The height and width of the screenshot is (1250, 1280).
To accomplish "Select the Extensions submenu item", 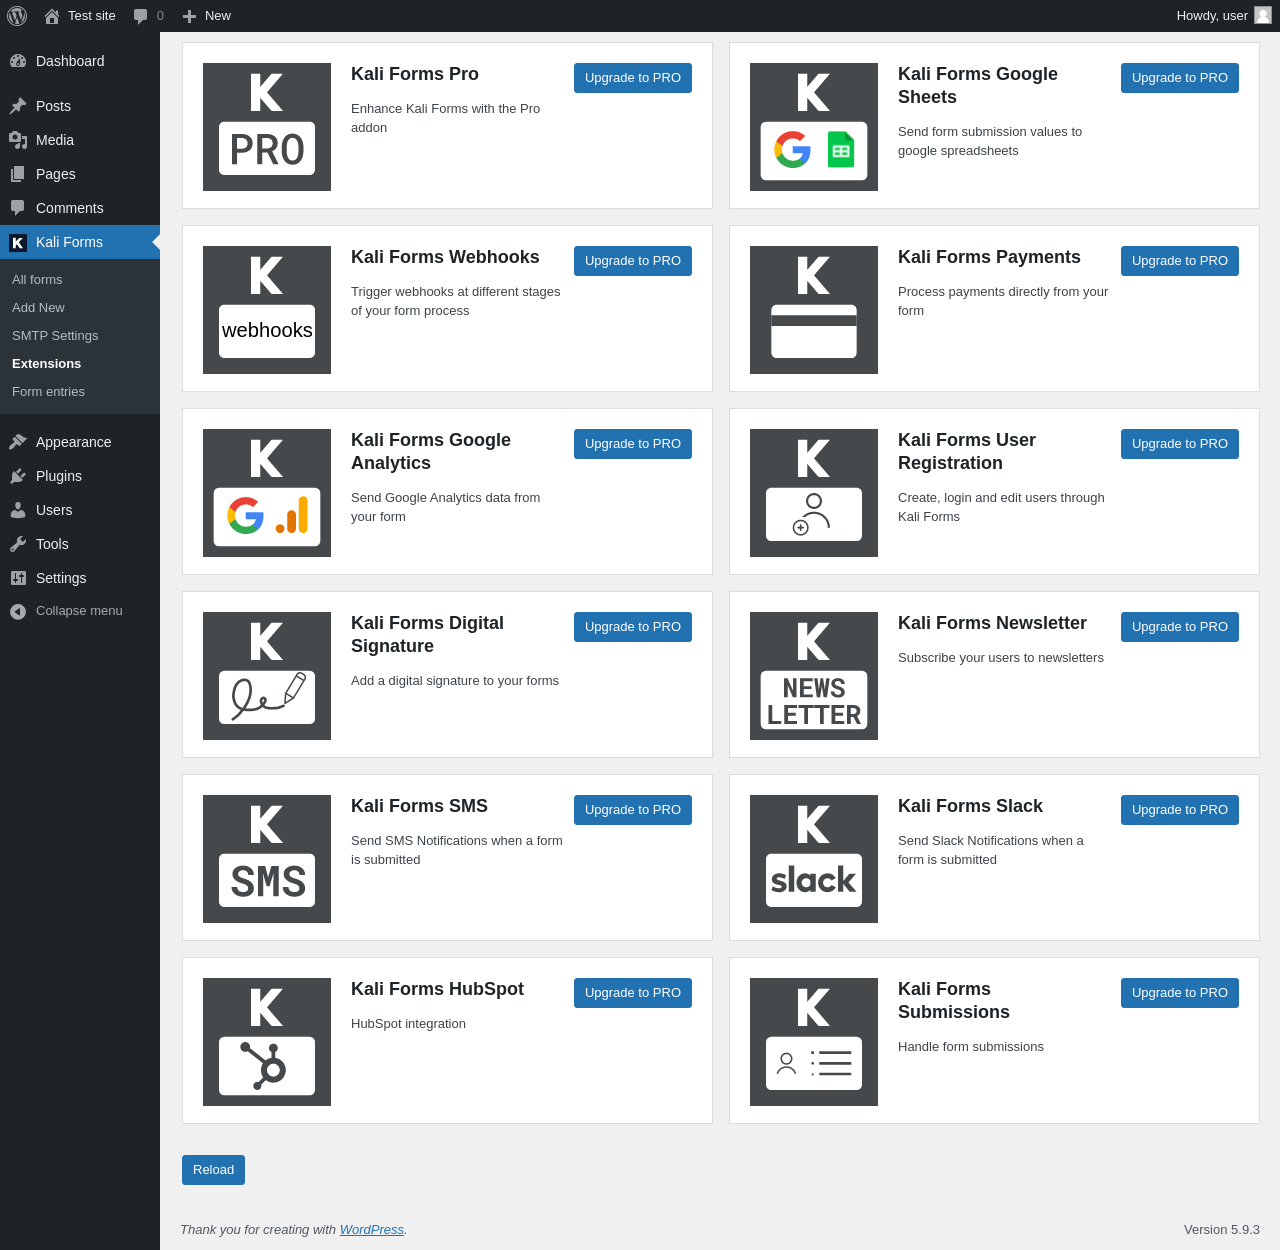I will coord(80,364).
